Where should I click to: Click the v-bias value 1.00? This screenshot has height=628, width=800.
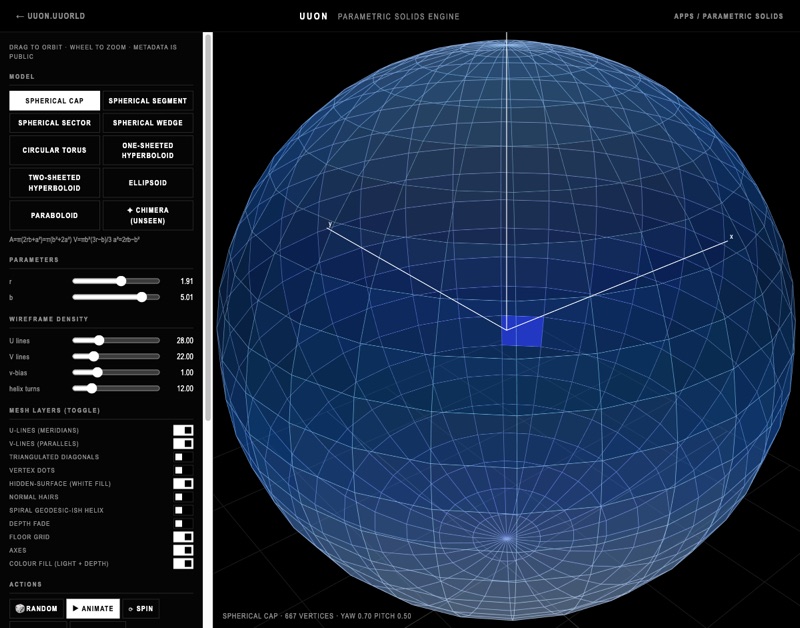[187, 372]
